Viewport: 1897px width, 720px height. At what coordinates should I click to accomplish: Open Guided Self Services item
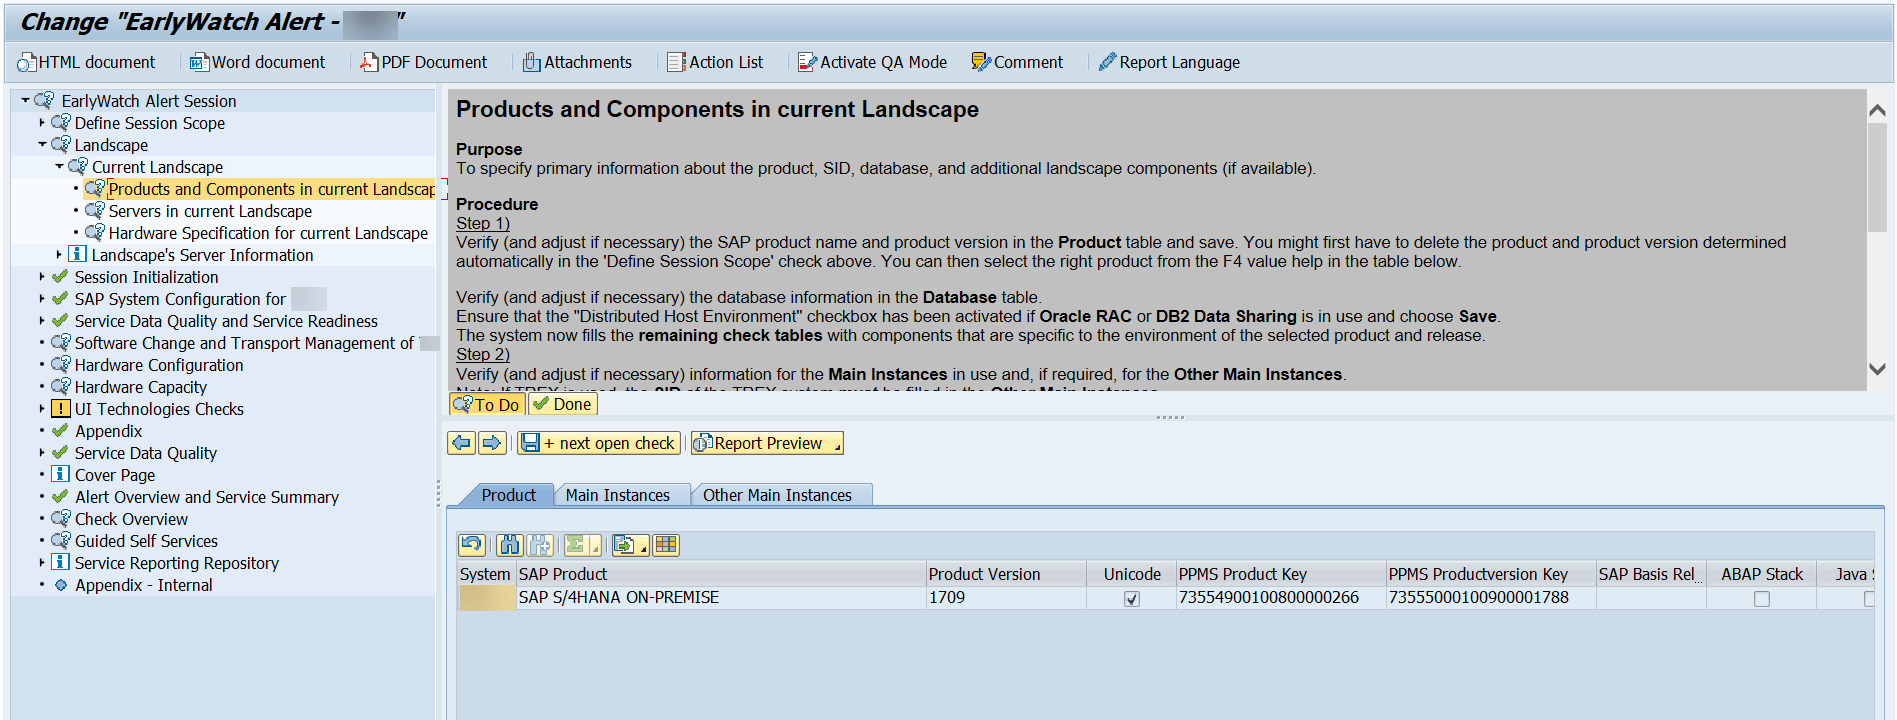pyautogui.click(x=146, y=541)
